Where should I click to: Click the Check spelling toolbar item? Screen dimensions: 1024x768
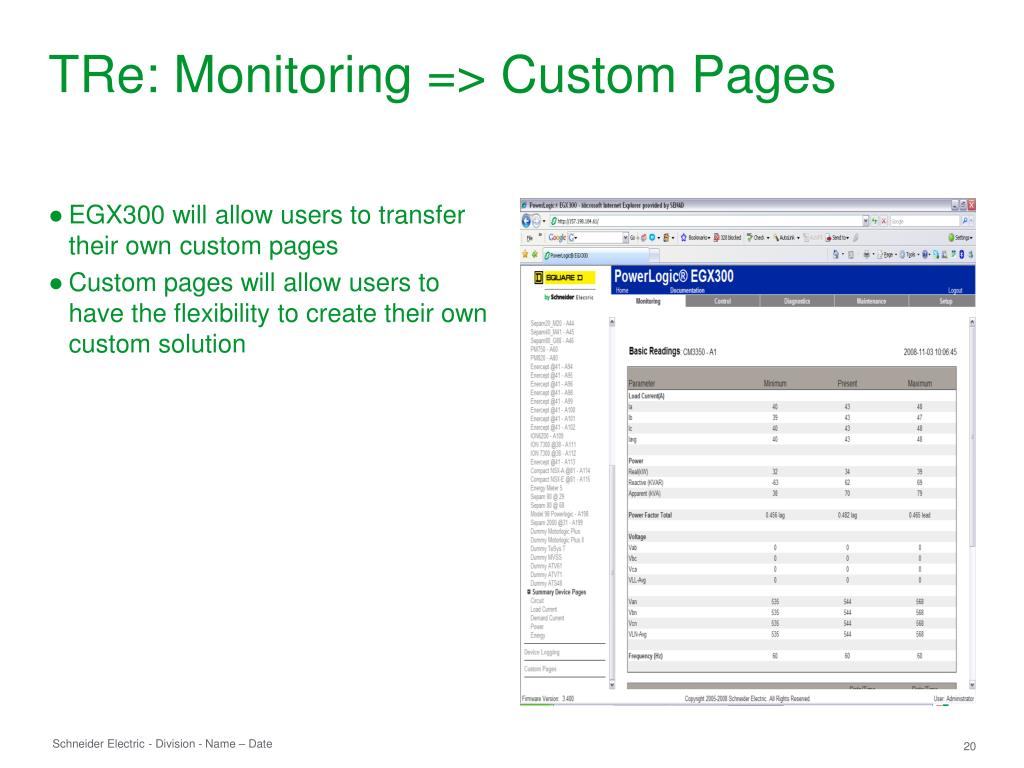click(758, 237)
